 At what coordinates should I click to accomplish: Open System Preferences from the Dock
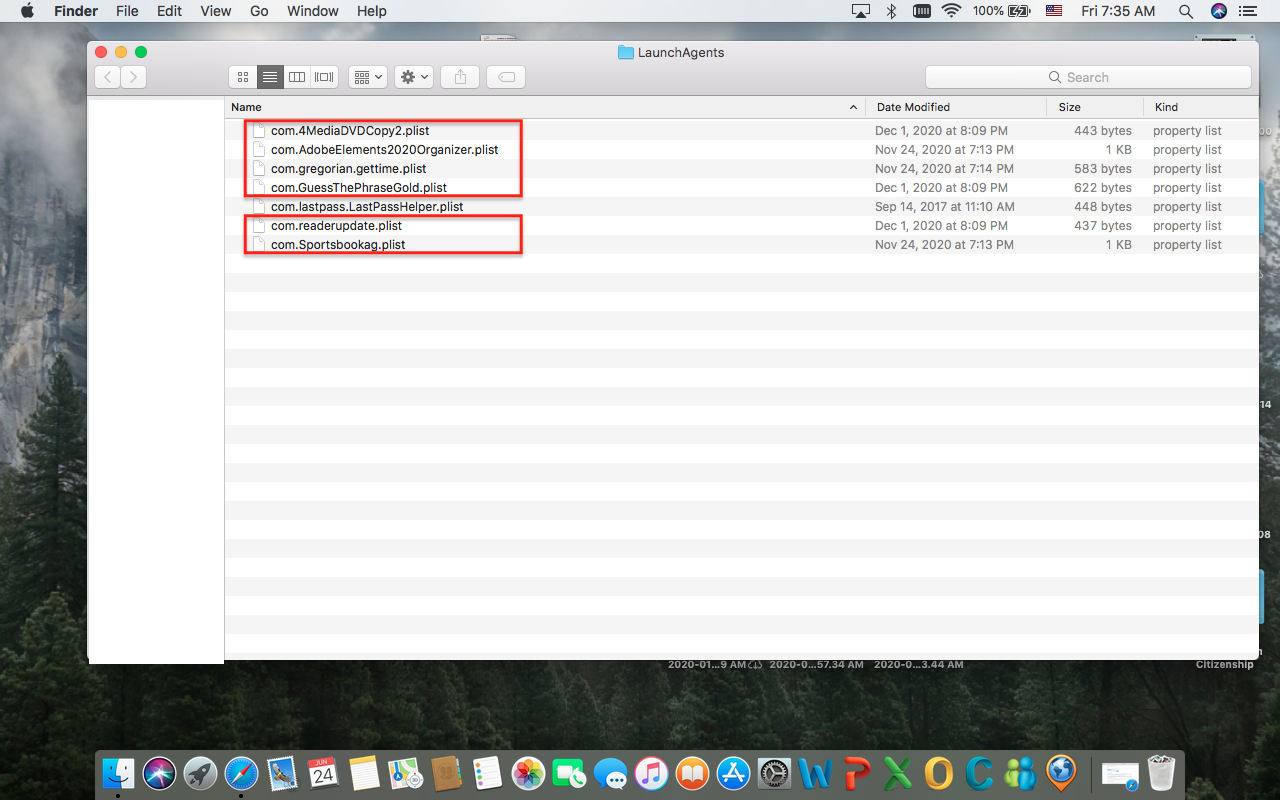pyautogui.click(x=774, y=773)
